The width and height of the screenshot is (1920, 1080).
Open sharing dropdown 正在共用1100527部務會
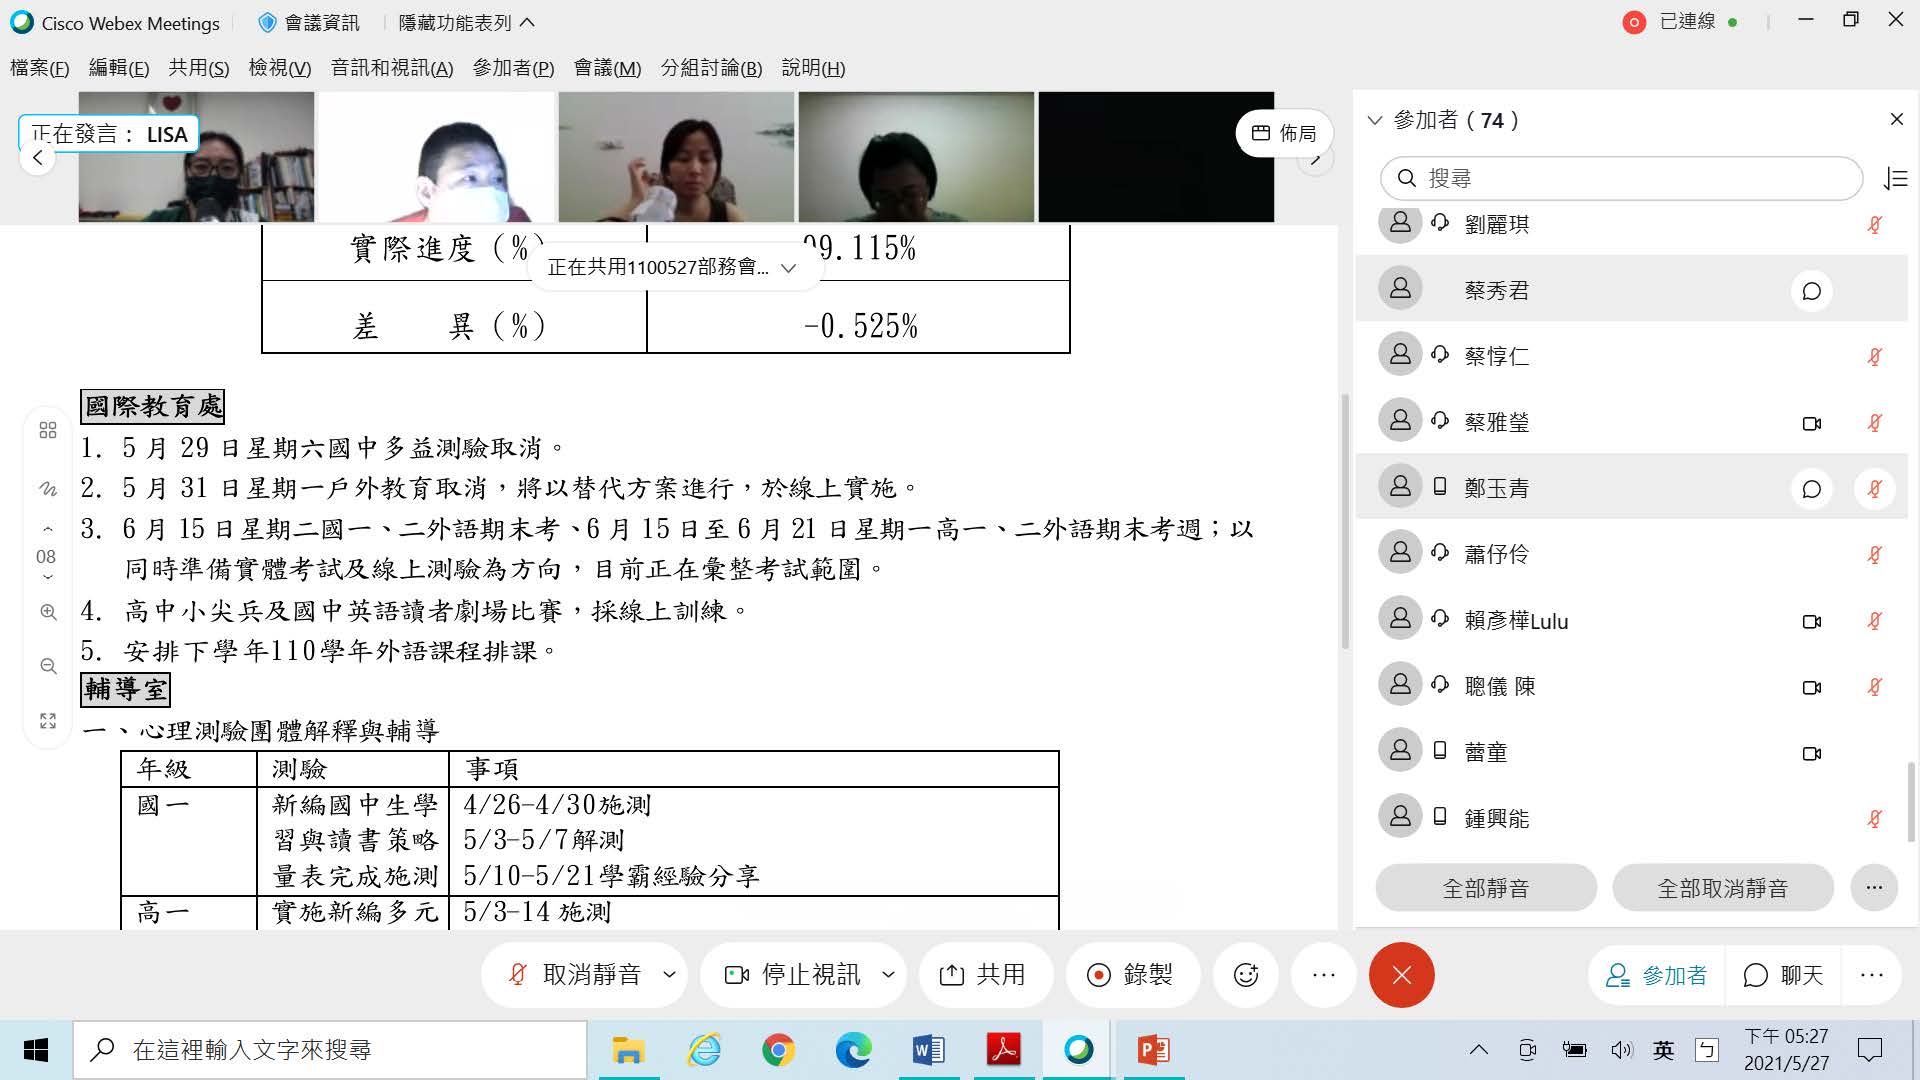[x=672, y=268]
